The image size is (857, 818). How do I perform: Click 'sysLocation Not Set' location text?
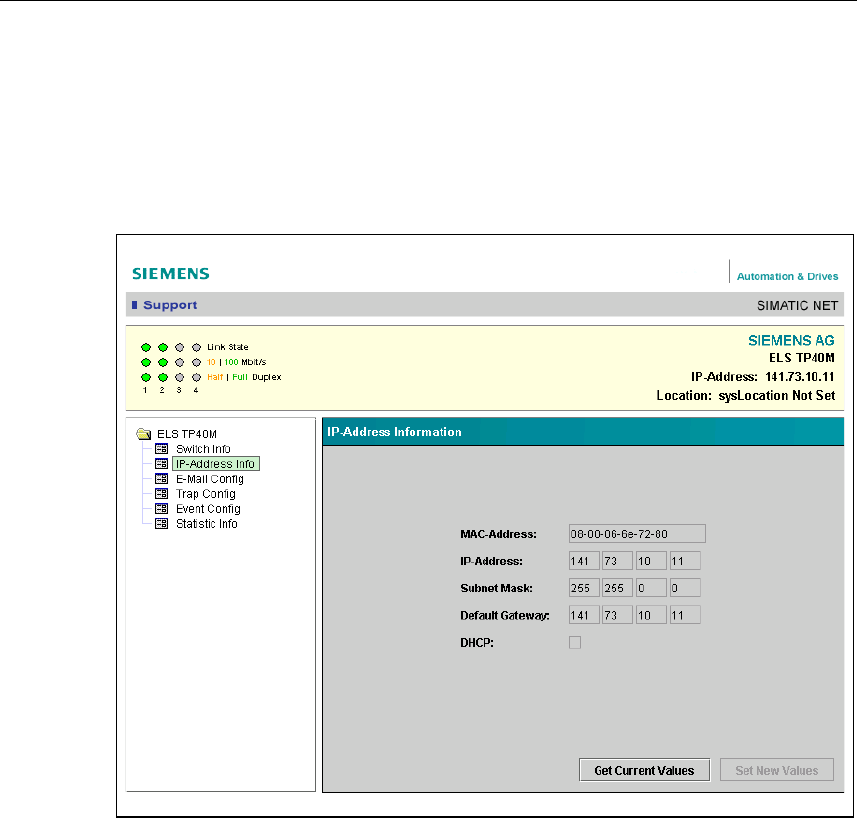click(777, 396)
